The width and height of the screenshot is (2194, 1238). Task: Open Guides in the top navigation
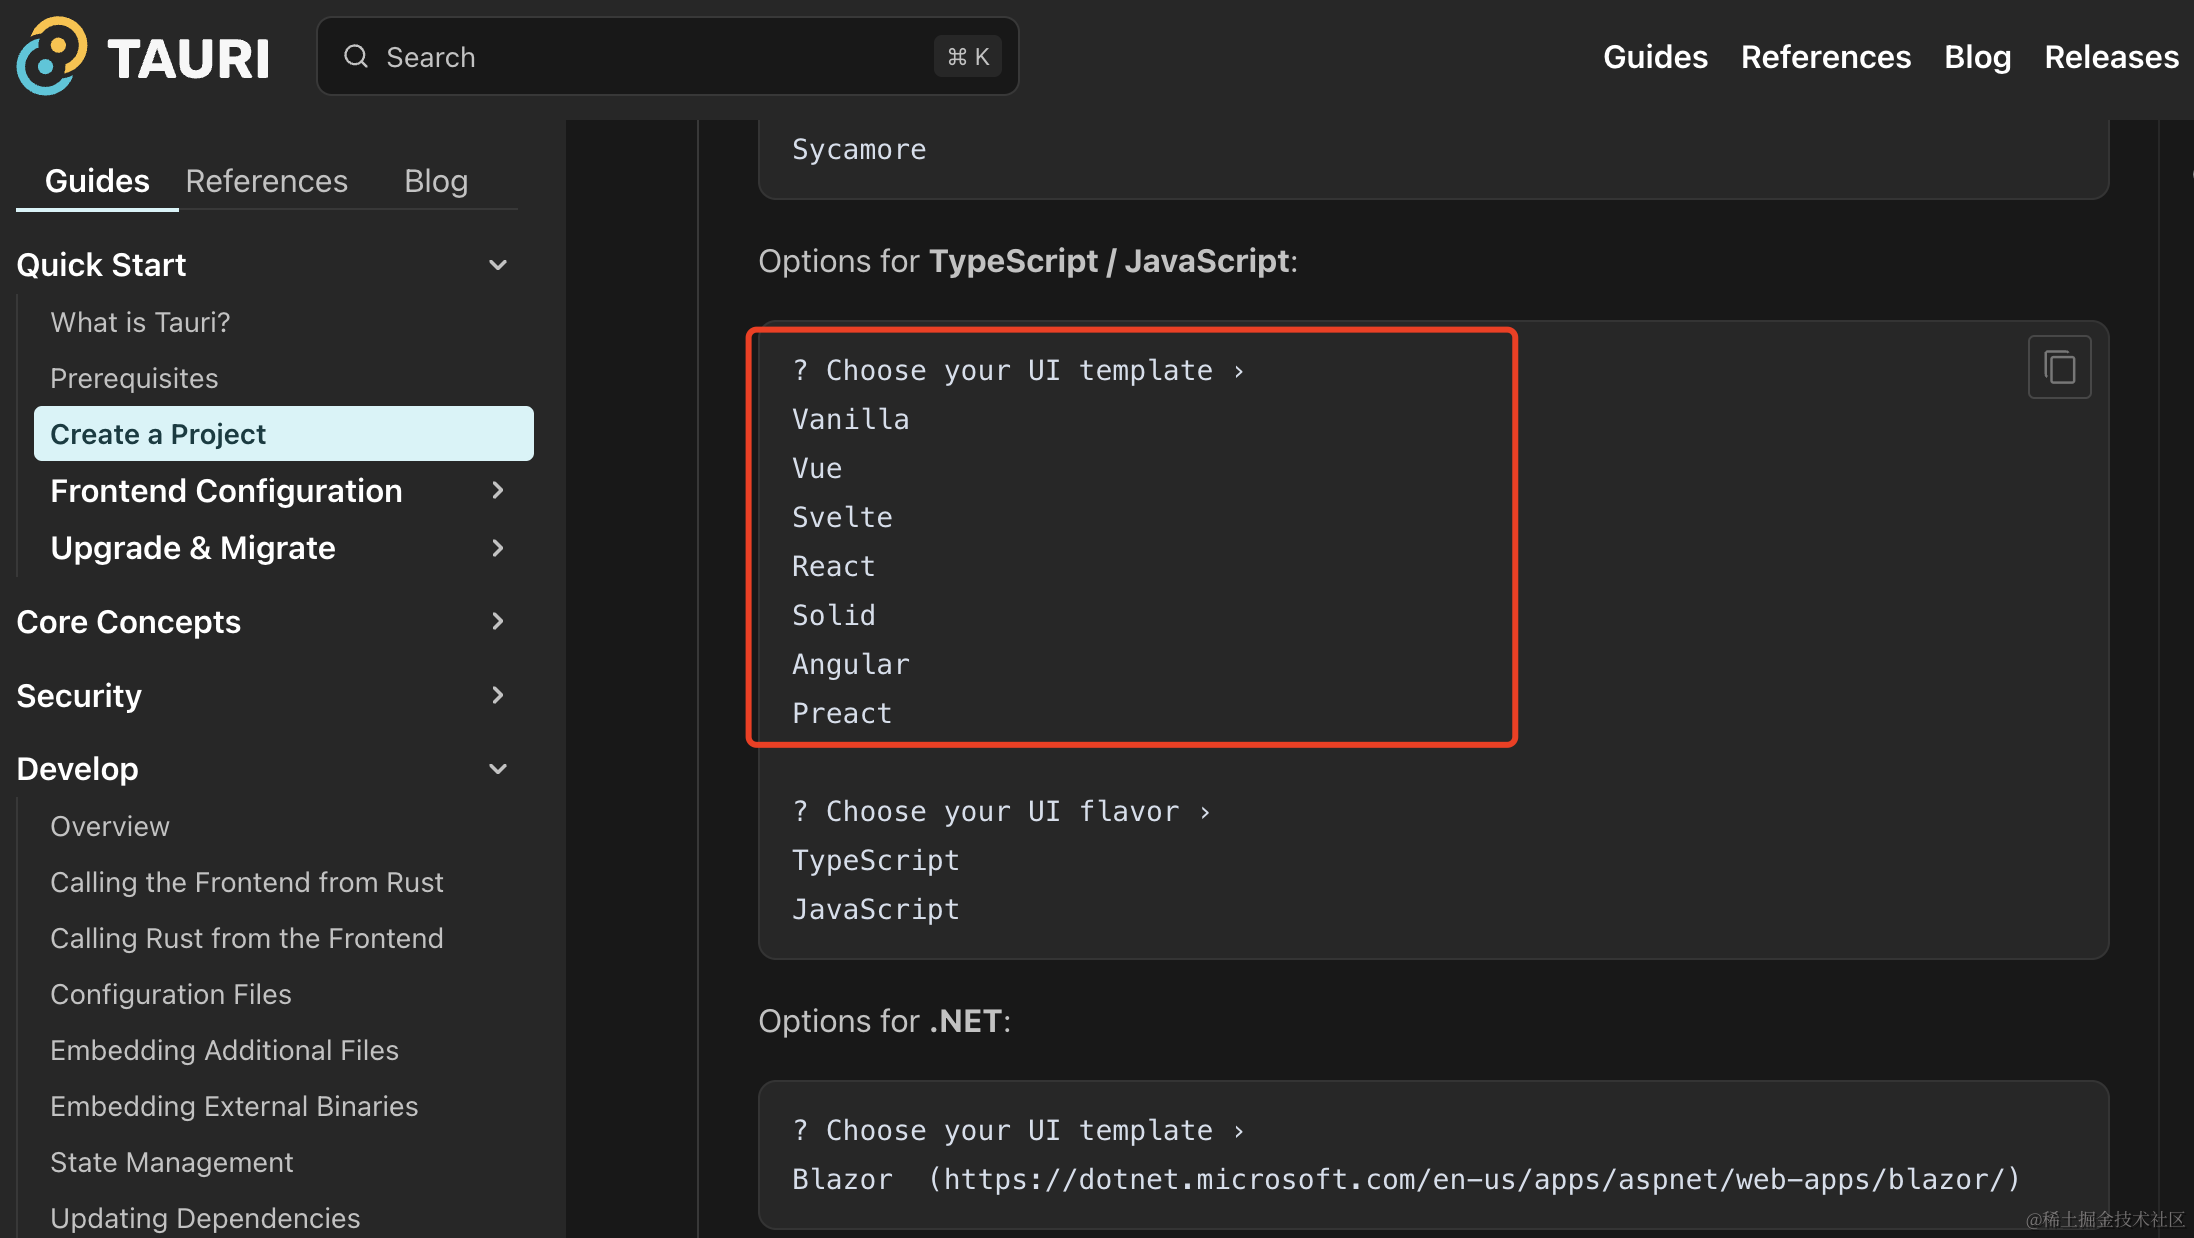1655,57
